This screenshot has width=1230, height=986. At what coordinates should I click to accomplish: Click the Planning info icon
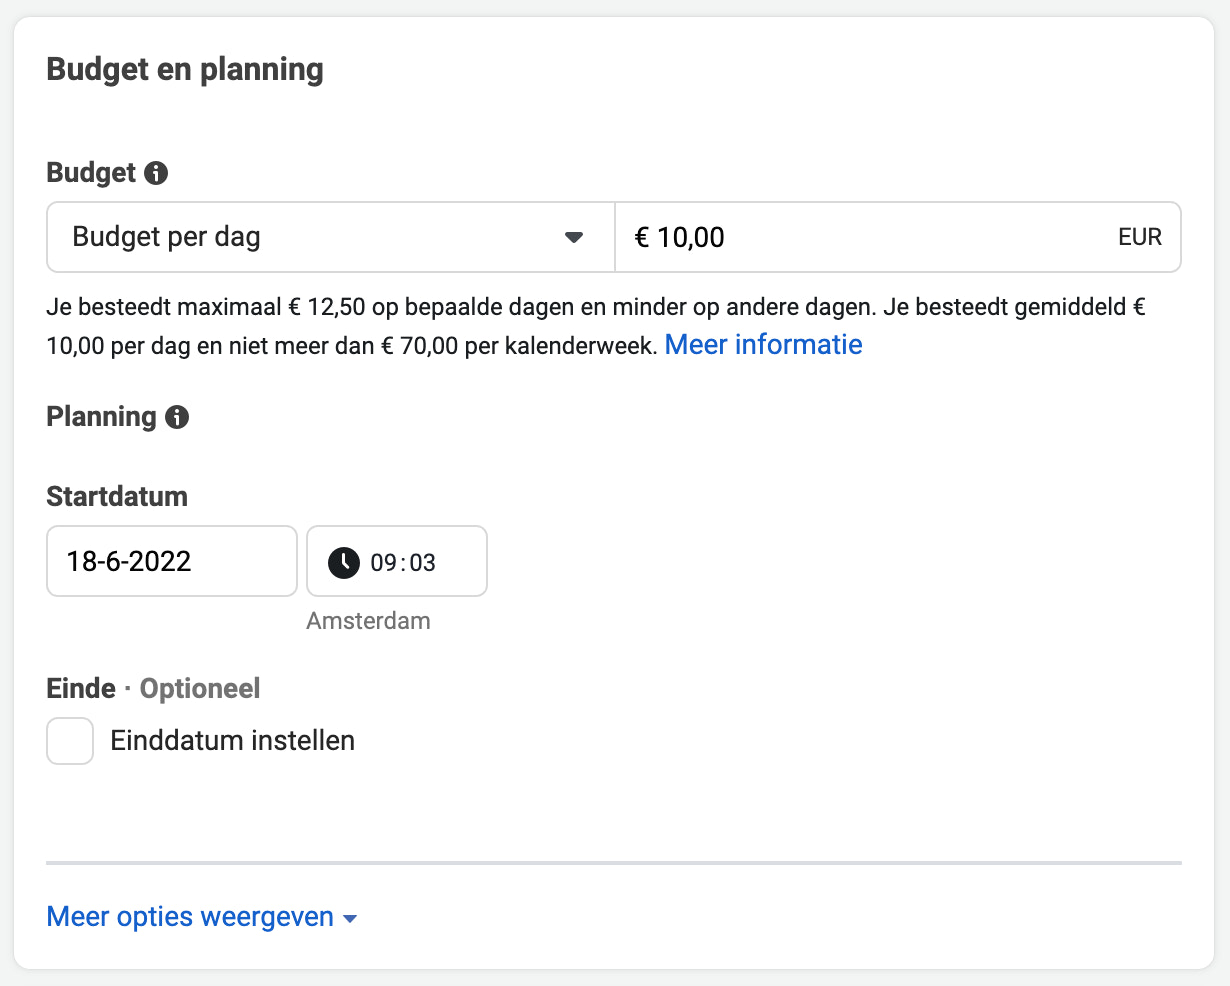pyautogui.click(x=178, y=417)
